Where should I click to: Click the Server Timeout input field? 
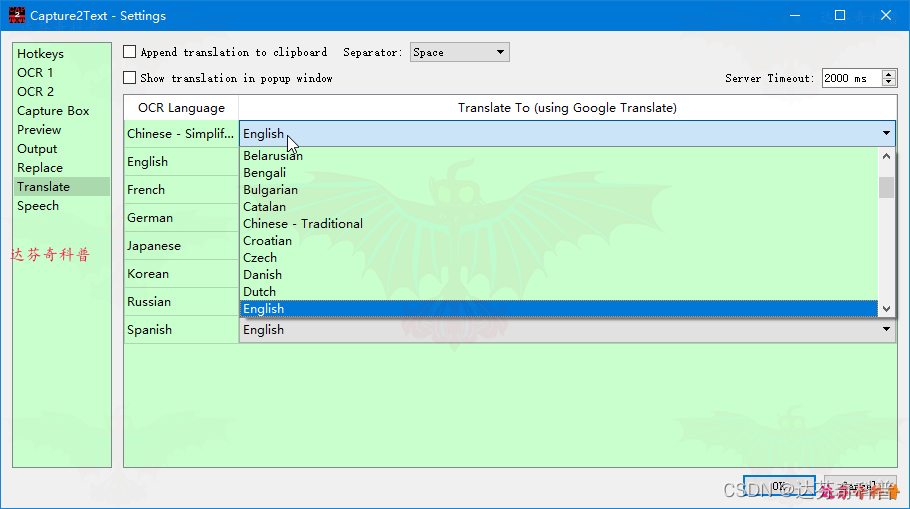point(851,78)
